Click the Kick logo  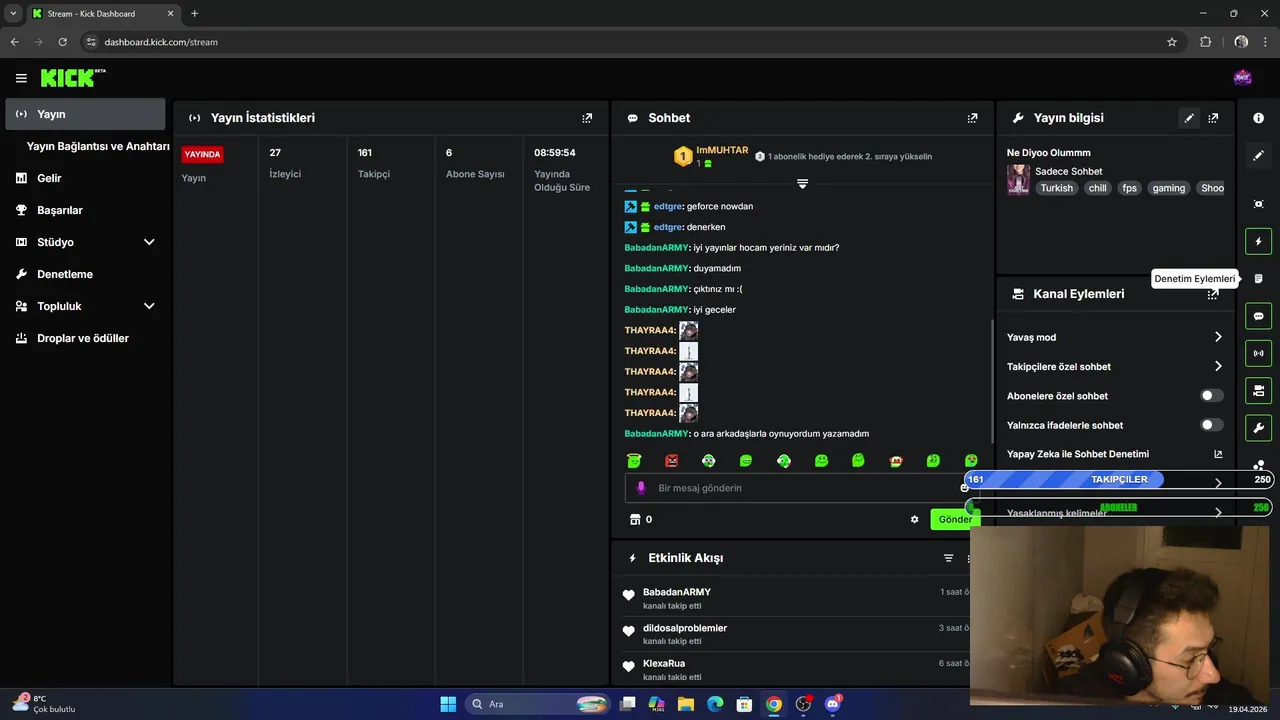[72, 78]
